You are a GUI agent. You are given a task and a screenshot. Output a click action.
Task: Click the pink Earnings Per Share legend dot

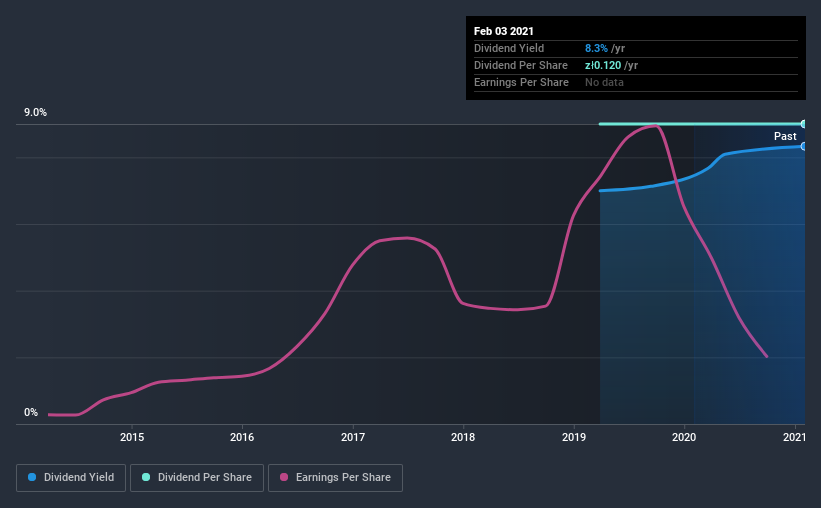(x=284, y=477)
